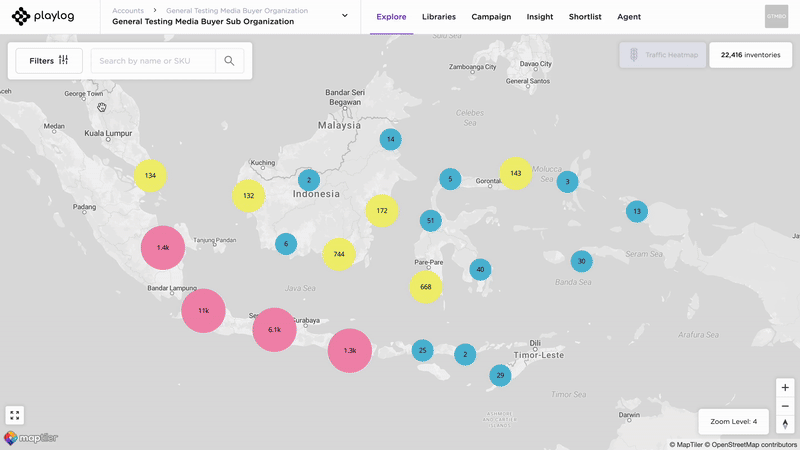Screen dimensions: 800x450
Task: Click the pink 11k cluster marker
Action: click(203, 311)
